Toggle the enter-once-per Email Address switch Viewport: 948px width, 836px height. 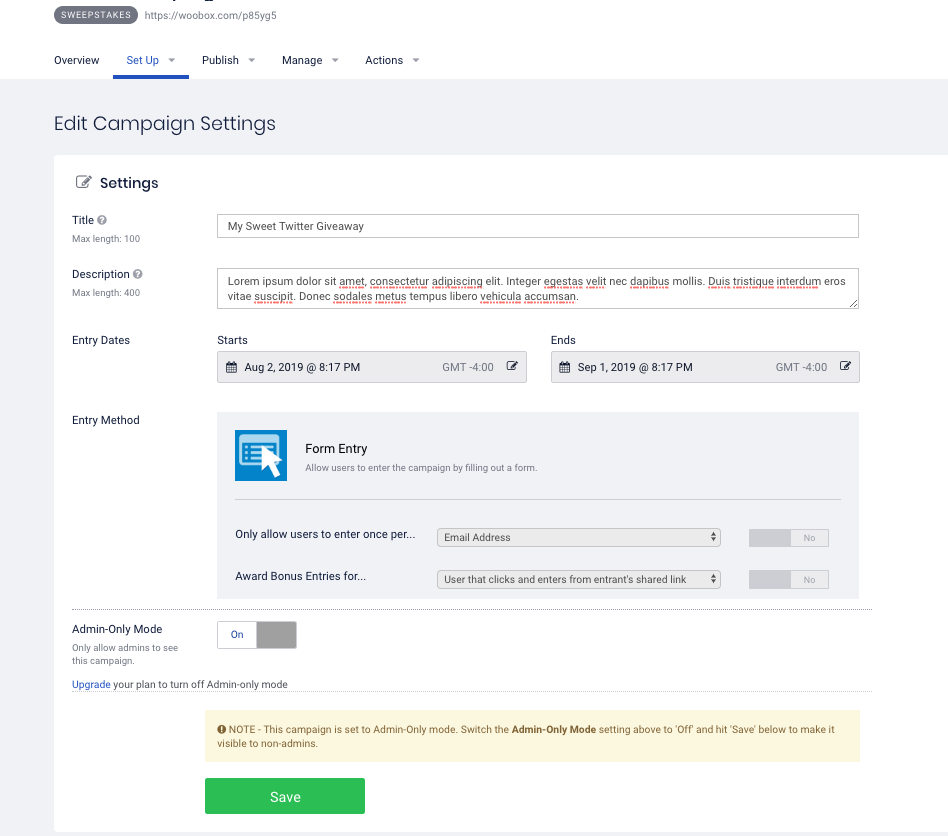pos(788,537)
